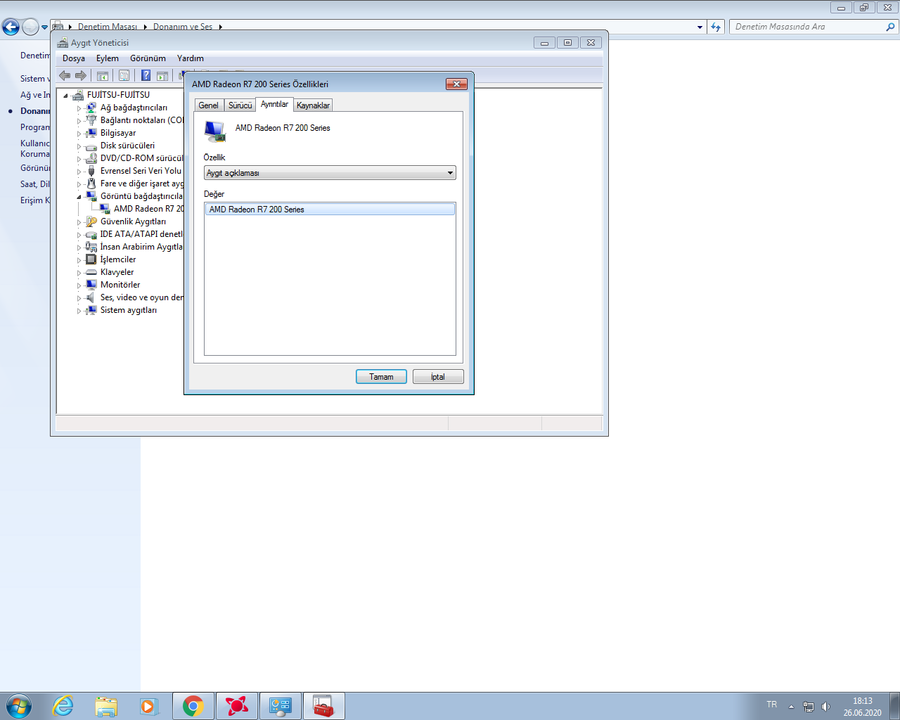900x720 pixels.
Task: Click the Tamam button
Action: coord(381,377)
